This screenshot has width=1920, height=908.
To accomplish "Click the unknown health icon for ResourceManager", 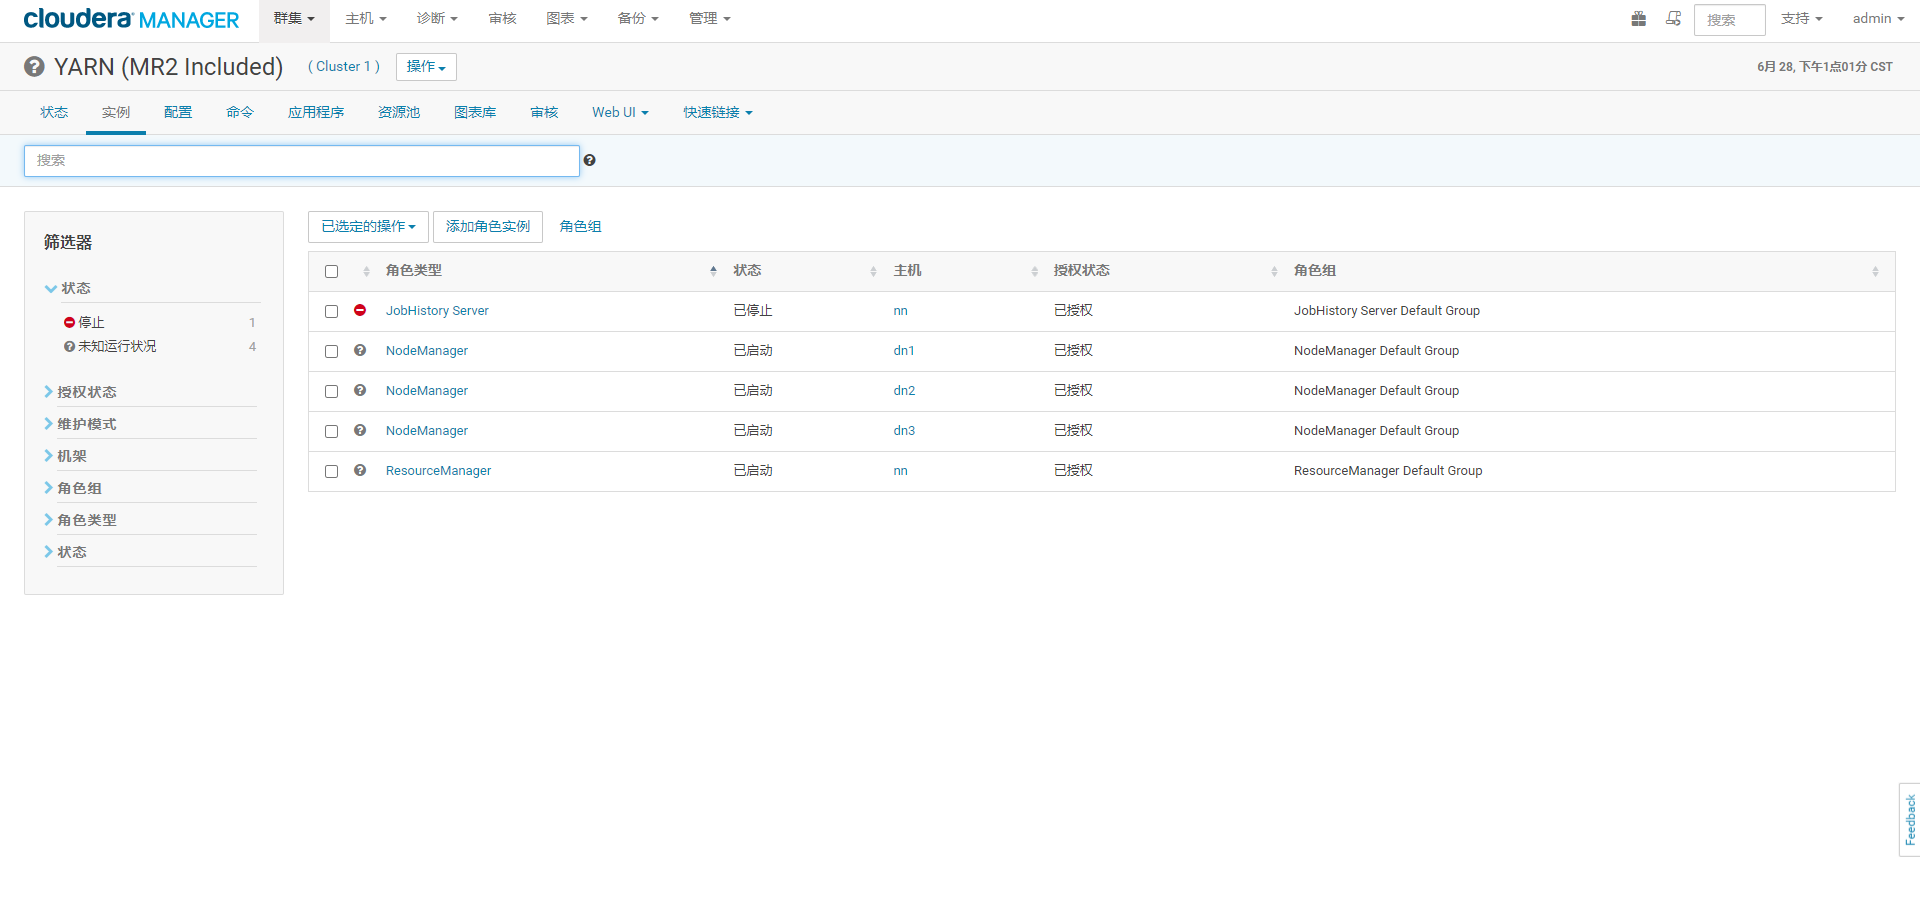I will (360, 470).
